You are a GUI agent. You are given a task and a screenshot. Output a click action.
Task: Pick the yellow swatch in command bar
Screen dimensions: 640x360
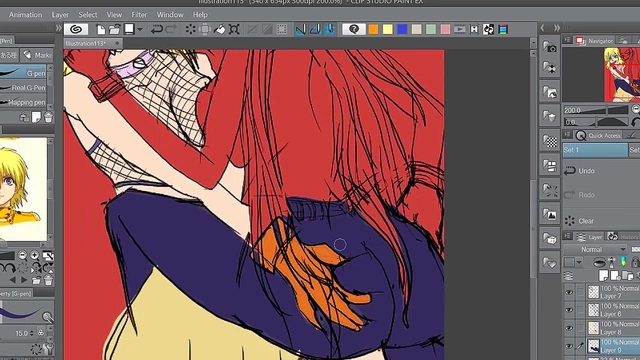point(387,29)
